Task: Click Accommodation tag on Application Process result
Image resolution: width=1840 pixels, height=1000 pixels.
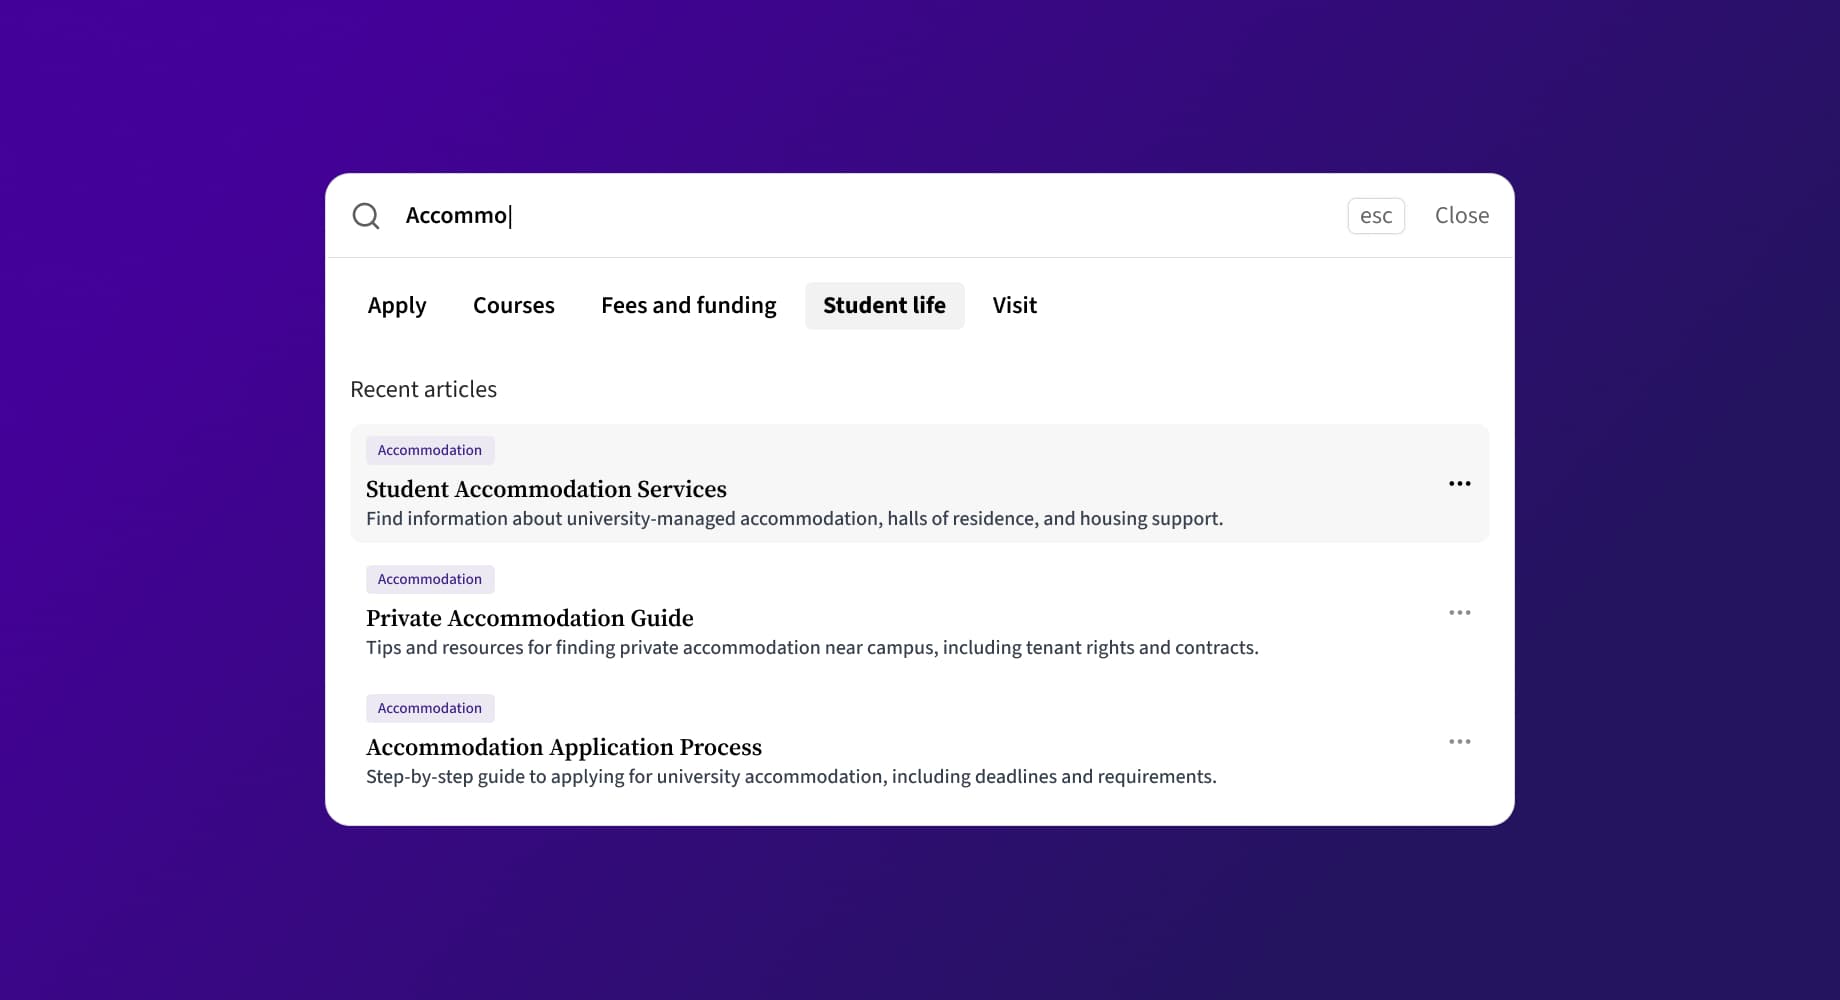Action: (430, 709)
